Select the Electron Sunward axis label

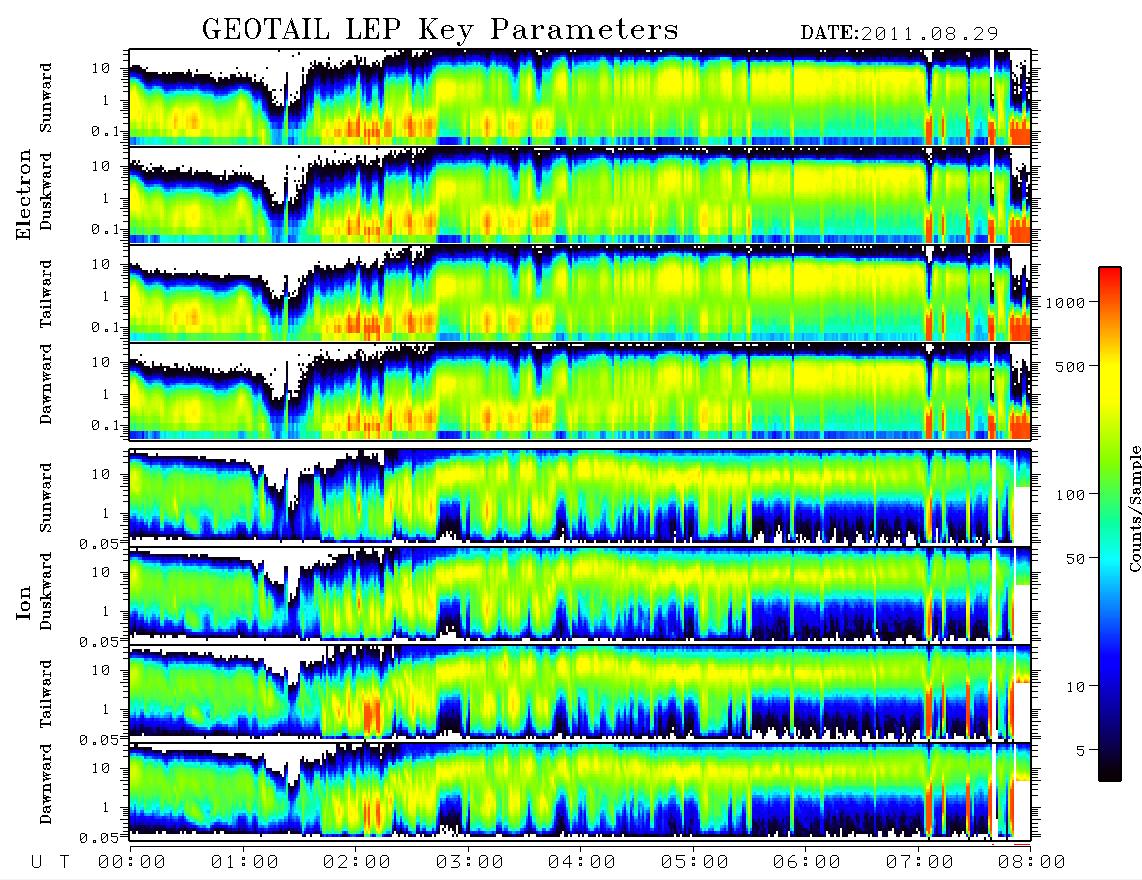pyautogui.click(x=46, y=97)
